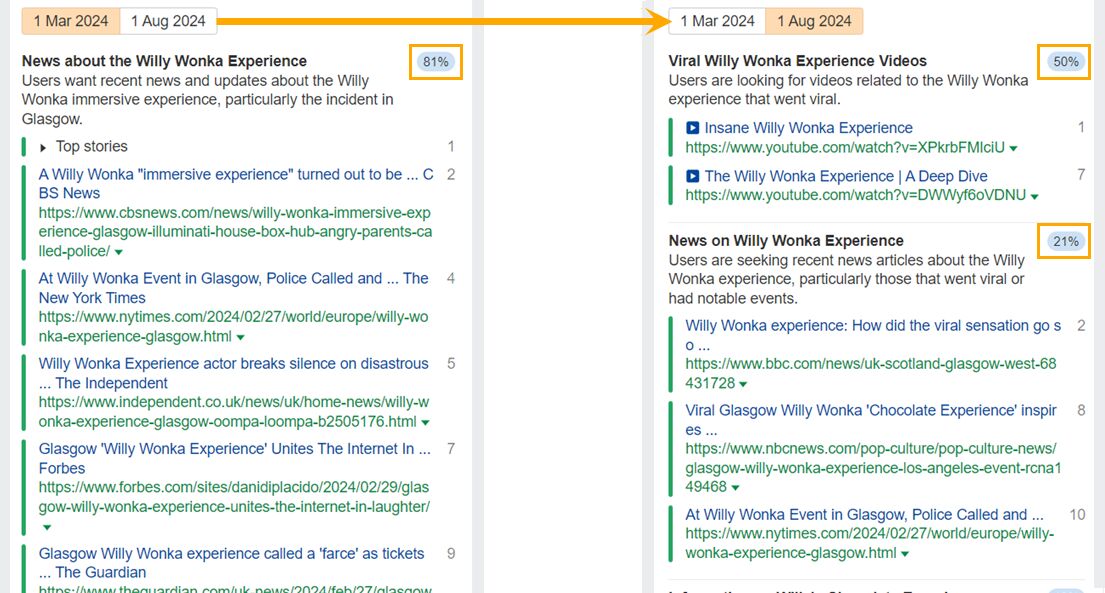The width and height of the screenshot is (1105, 593).
Task: Click the 81% intent share badge
Action: (x=436, y=61)
